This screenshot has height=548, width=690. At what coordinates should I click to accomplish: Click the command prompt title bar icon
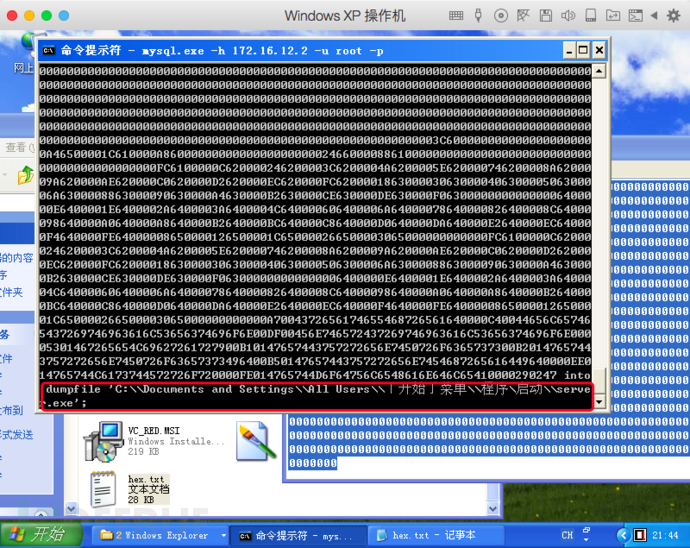pos(48,51)
